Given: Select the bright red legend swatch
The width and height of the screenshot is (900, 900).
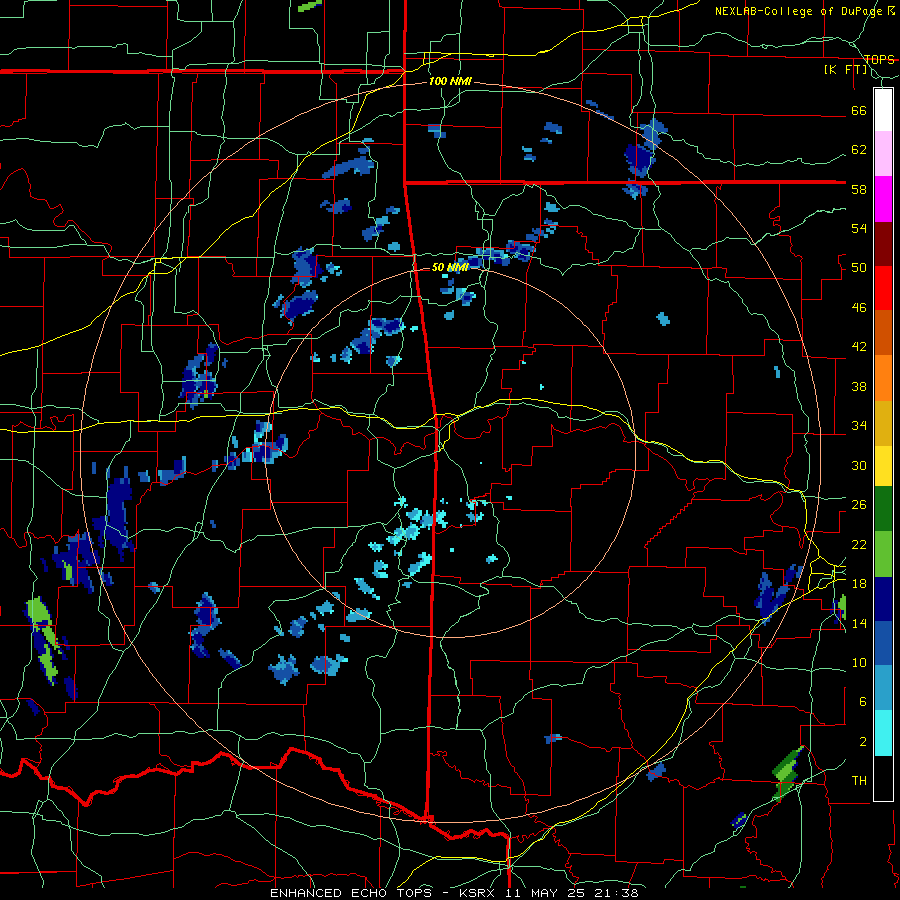Looking at the screenshot, I should coord(883,288).
